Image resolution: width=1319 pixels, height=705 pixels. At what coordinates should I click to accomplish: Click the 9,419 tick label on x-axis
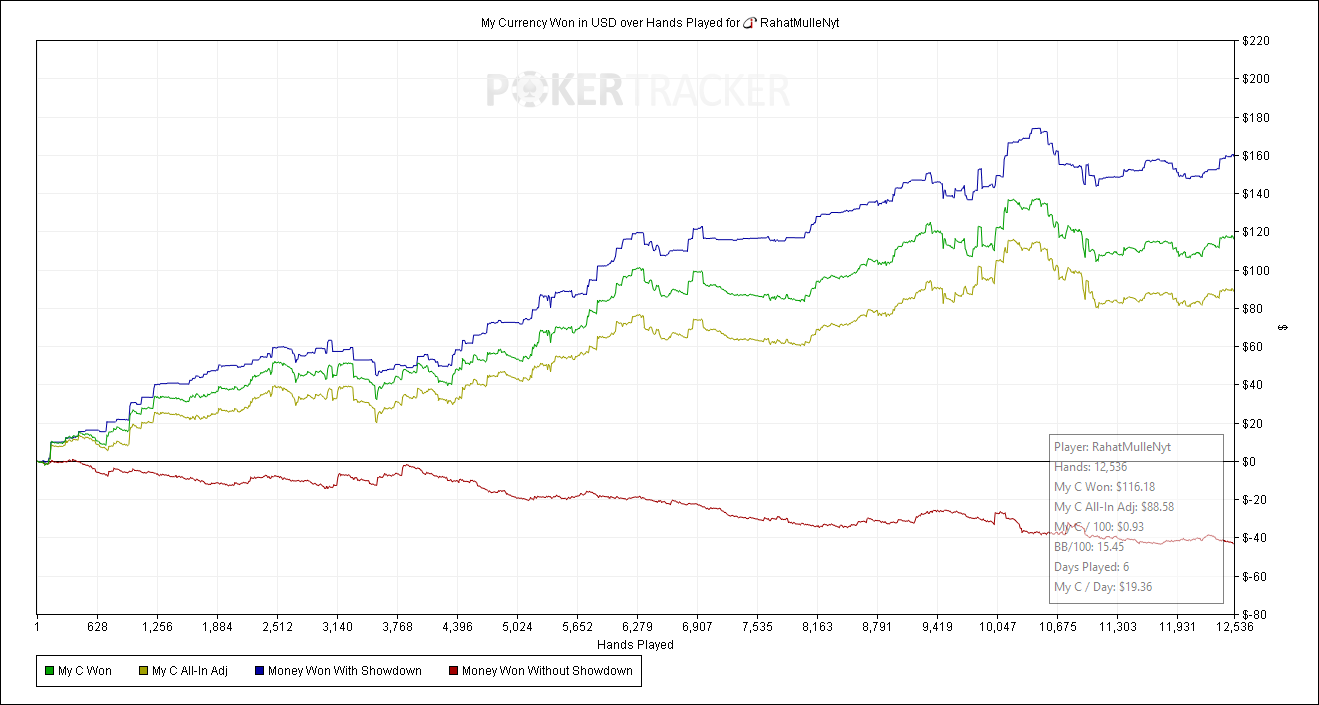[x=937, y=627]
